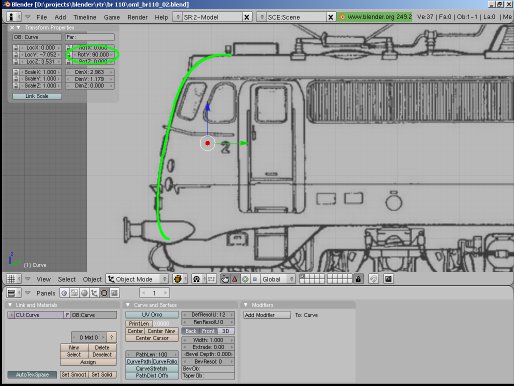Viewport: 514px width, 386px height.
Task: Open the Buttons window type selector
Action: click(x=14, y=293)
